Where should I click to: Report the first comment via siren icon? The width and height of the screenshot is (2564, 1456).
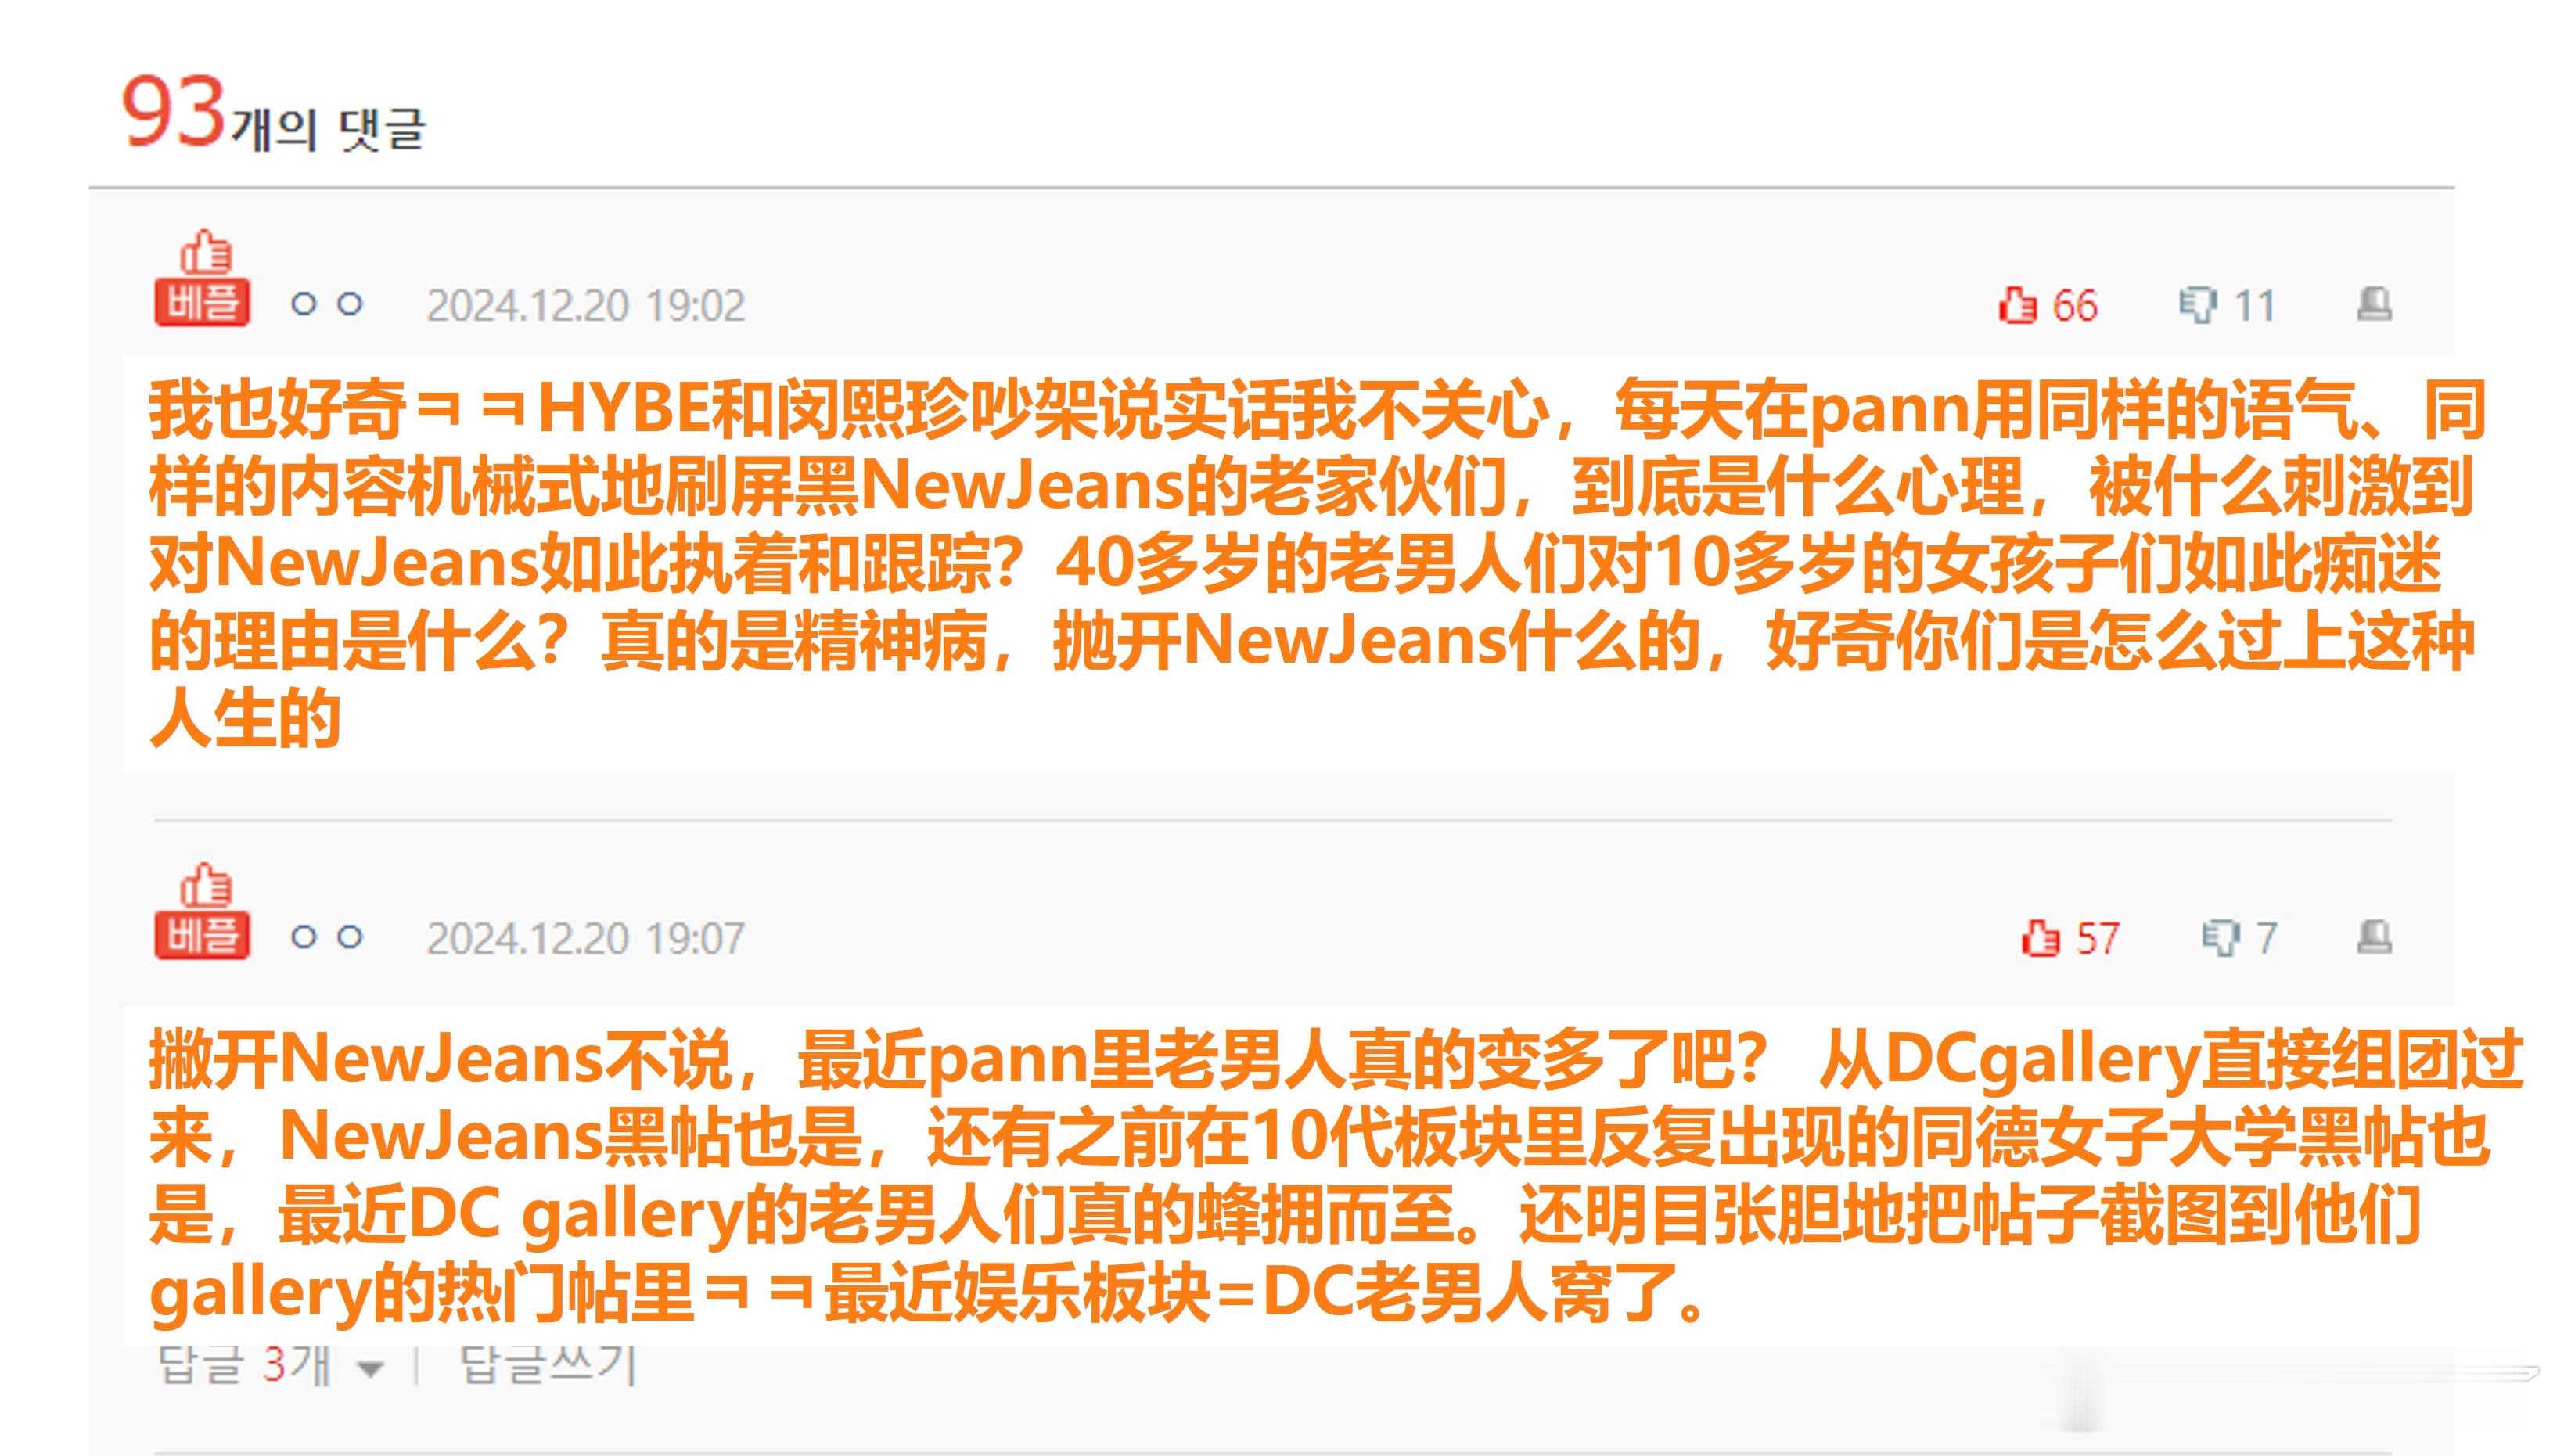click(x=2374, y=304)
